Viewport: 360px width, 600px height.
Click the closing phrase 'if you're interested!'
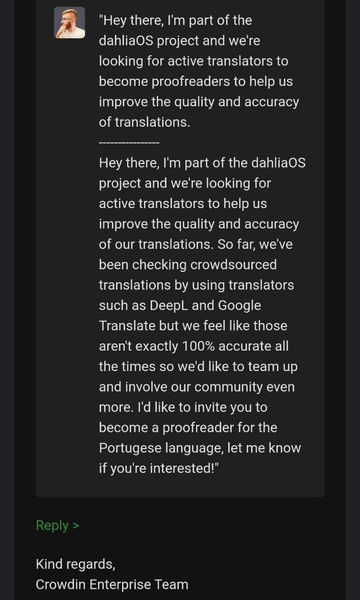[158, 468]
